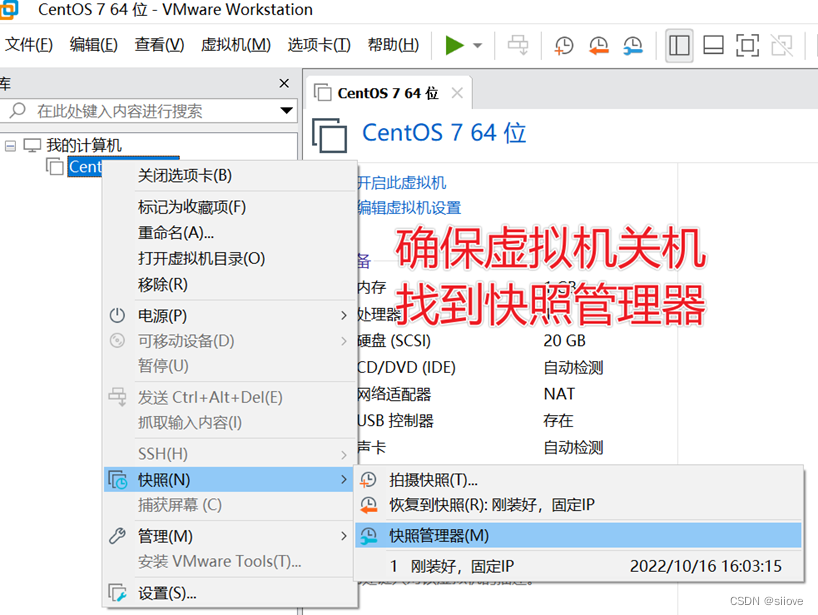
Task: Click Snapshot Manager toolbar icon
Action: (633, 46)
